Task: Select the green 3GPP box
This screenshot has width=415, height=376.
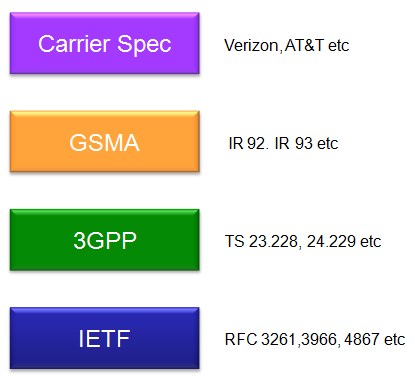Action: click(x=105, y=240)
